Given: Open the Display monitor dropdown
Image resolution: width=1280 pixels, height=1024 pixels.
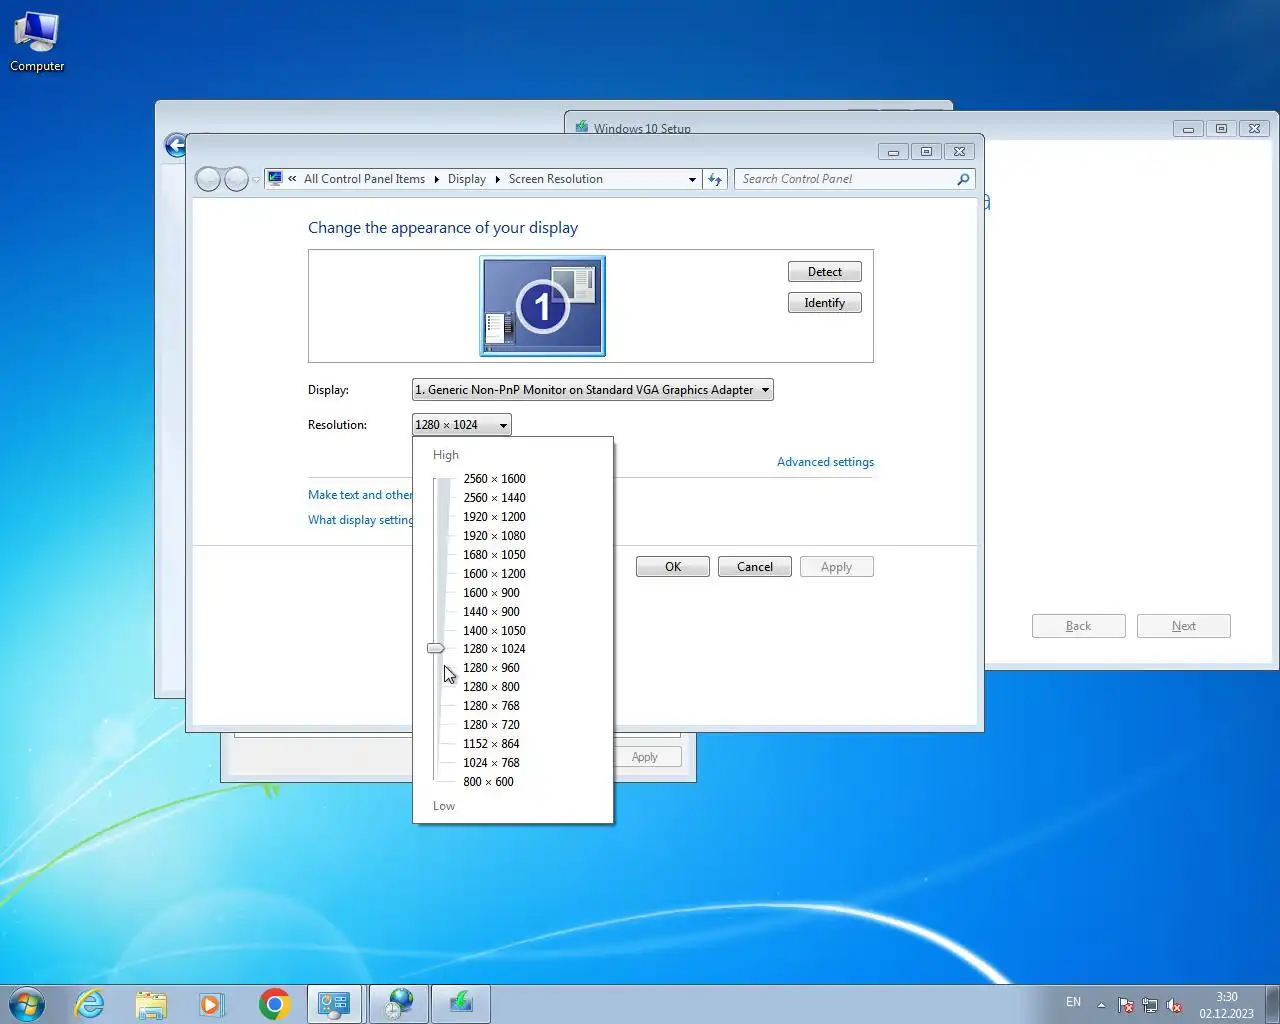Looking at the screenshot, I should tap(592, 390).
